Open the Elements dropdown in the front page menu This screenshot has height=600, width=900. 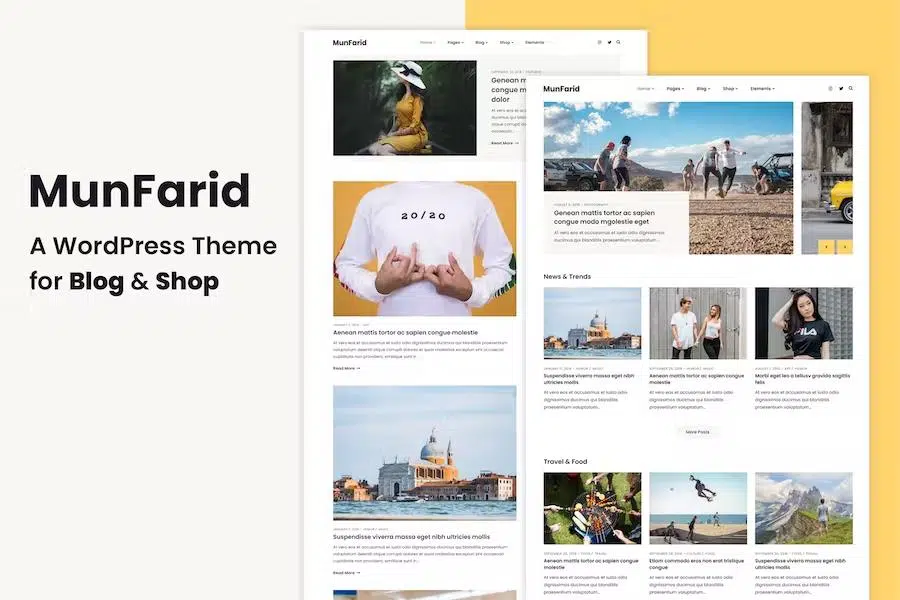point(762,88)
